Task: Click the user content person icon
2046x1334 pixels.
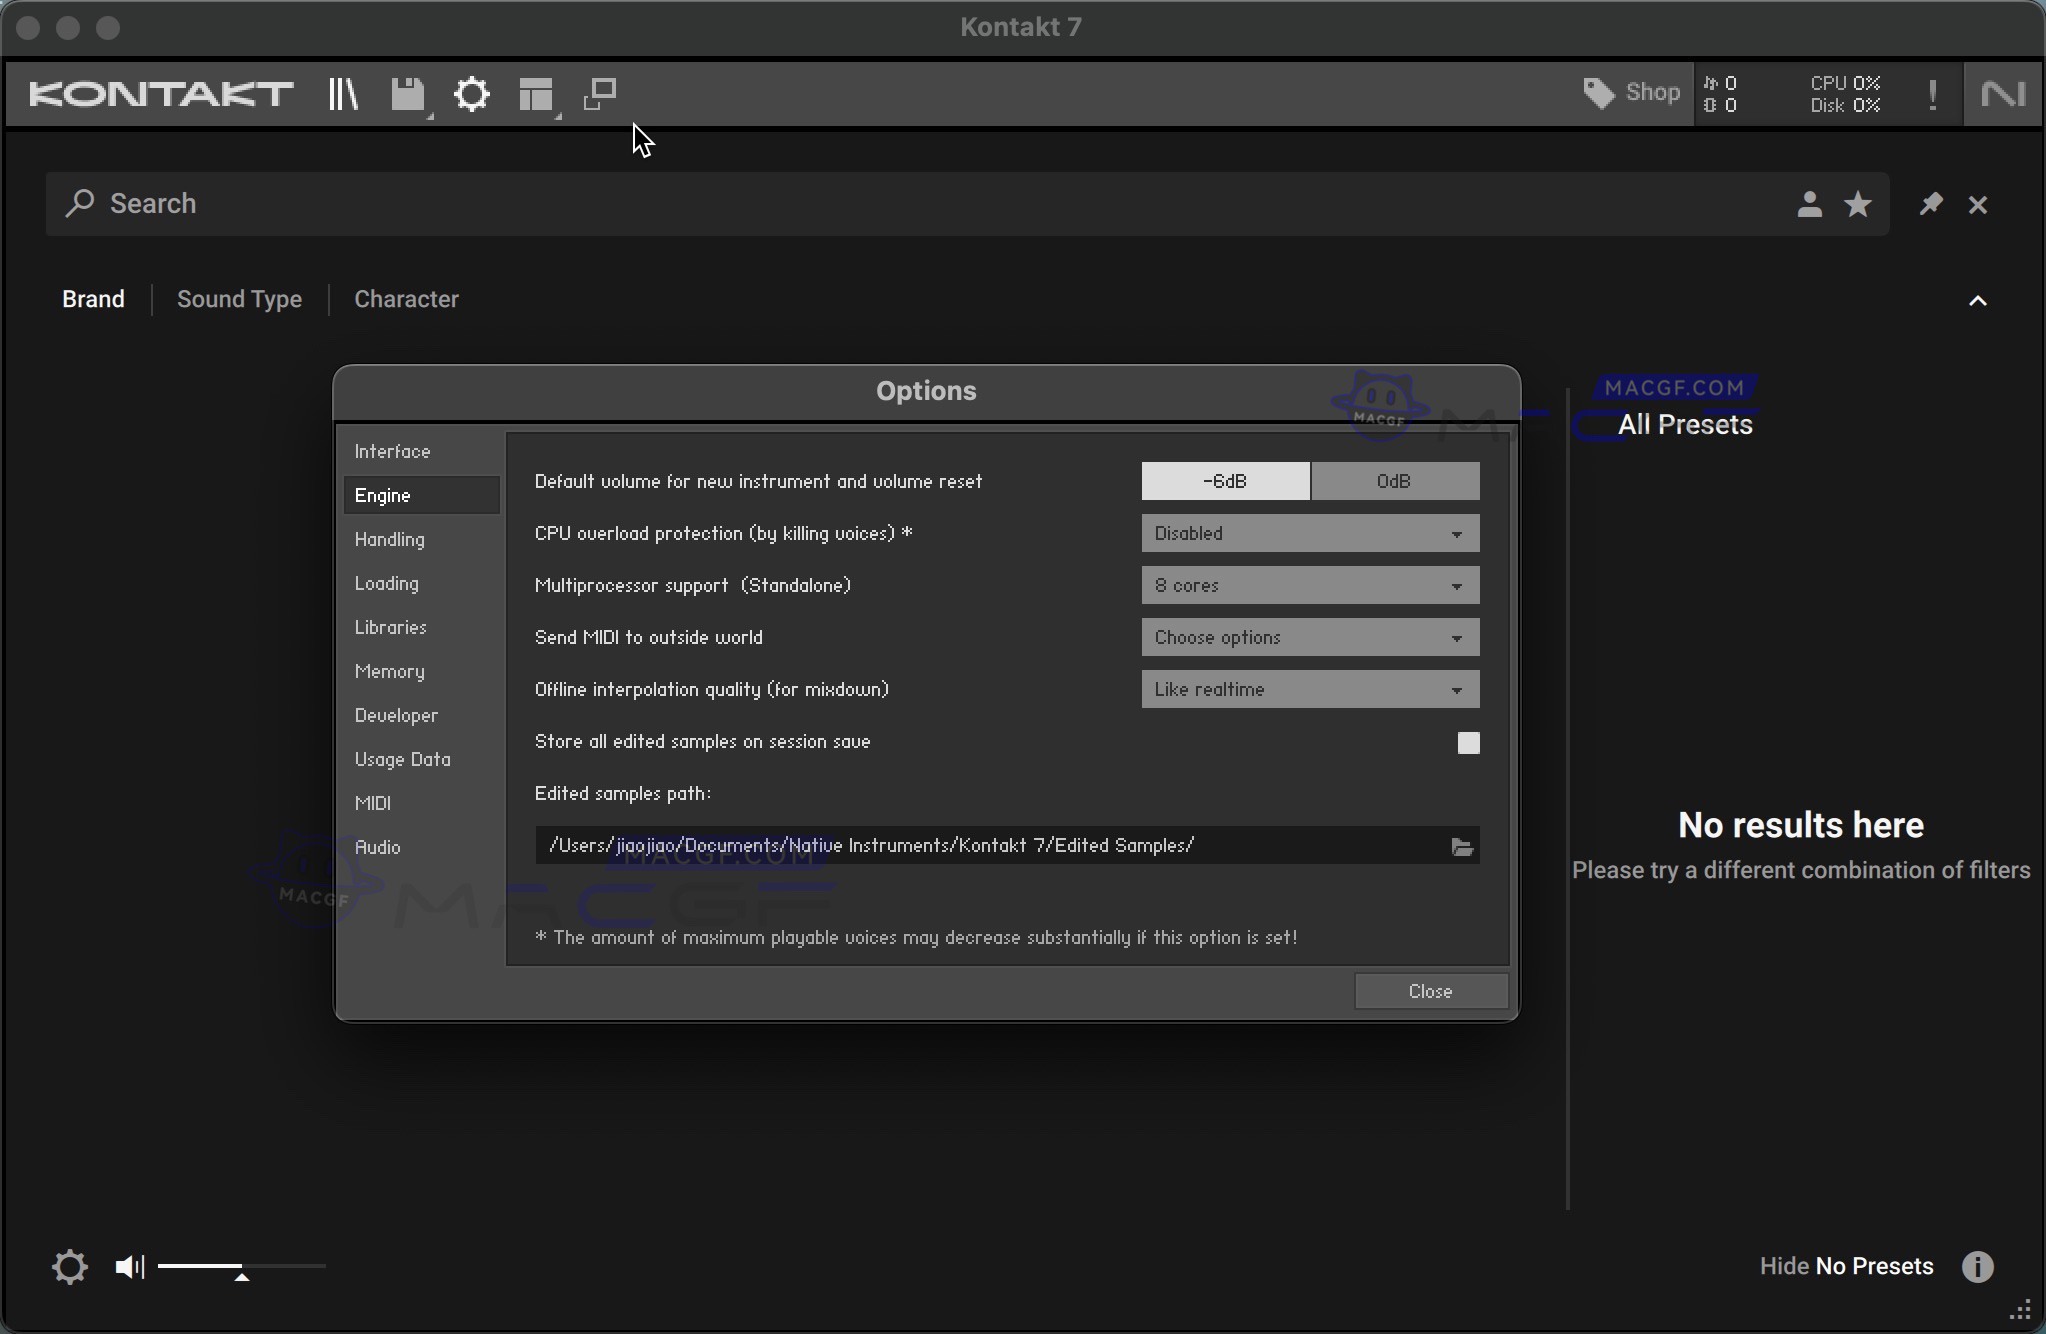Action: pyautogui.click(x=1809, y=204)
